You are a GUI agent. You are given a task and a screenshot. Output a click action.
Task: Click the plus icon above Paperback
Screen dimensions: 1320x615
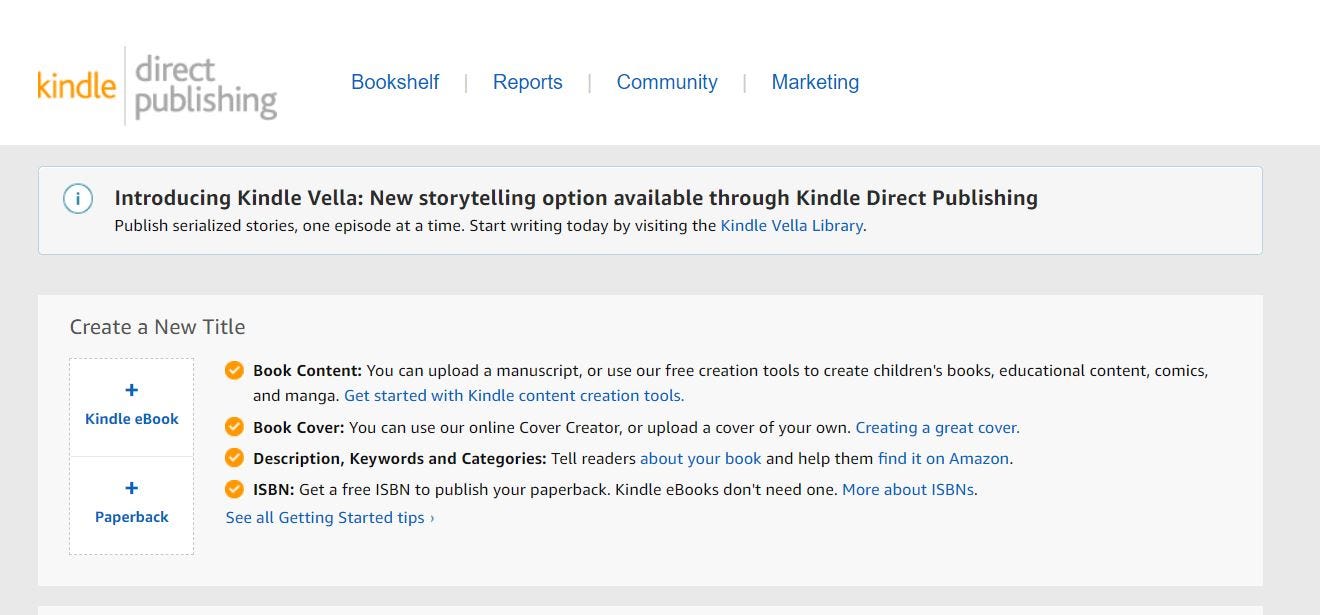[132, 488]
